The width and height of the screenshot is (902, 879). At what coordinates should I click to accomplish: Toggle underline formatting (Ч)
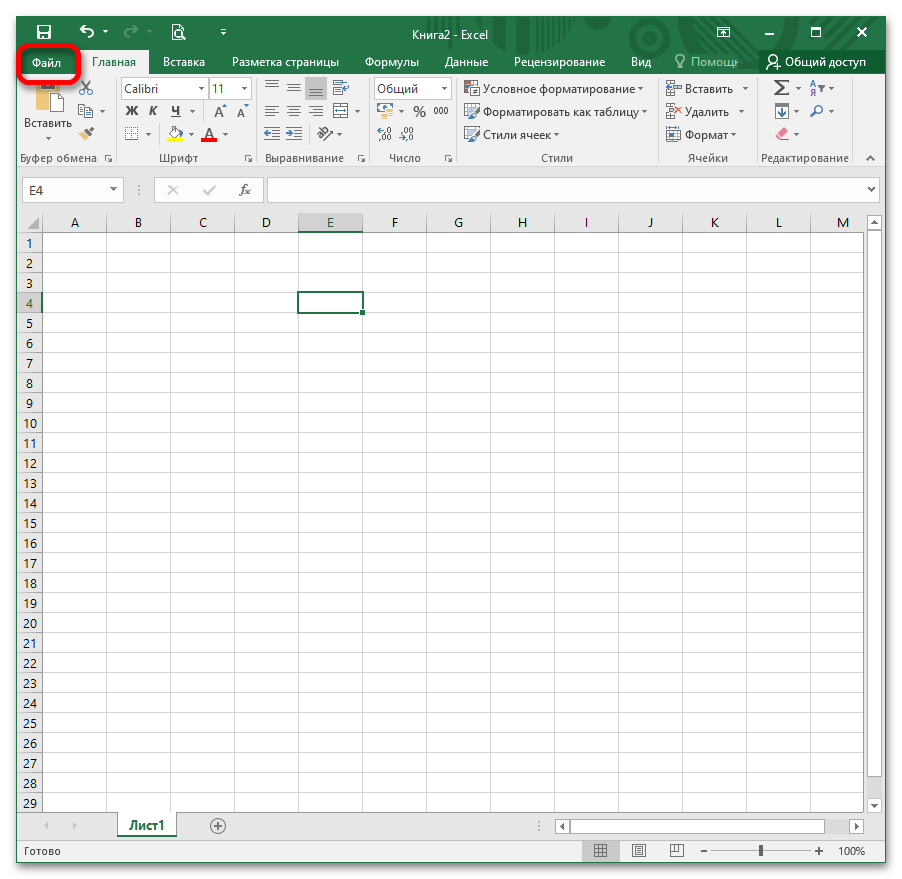point(175,111)
